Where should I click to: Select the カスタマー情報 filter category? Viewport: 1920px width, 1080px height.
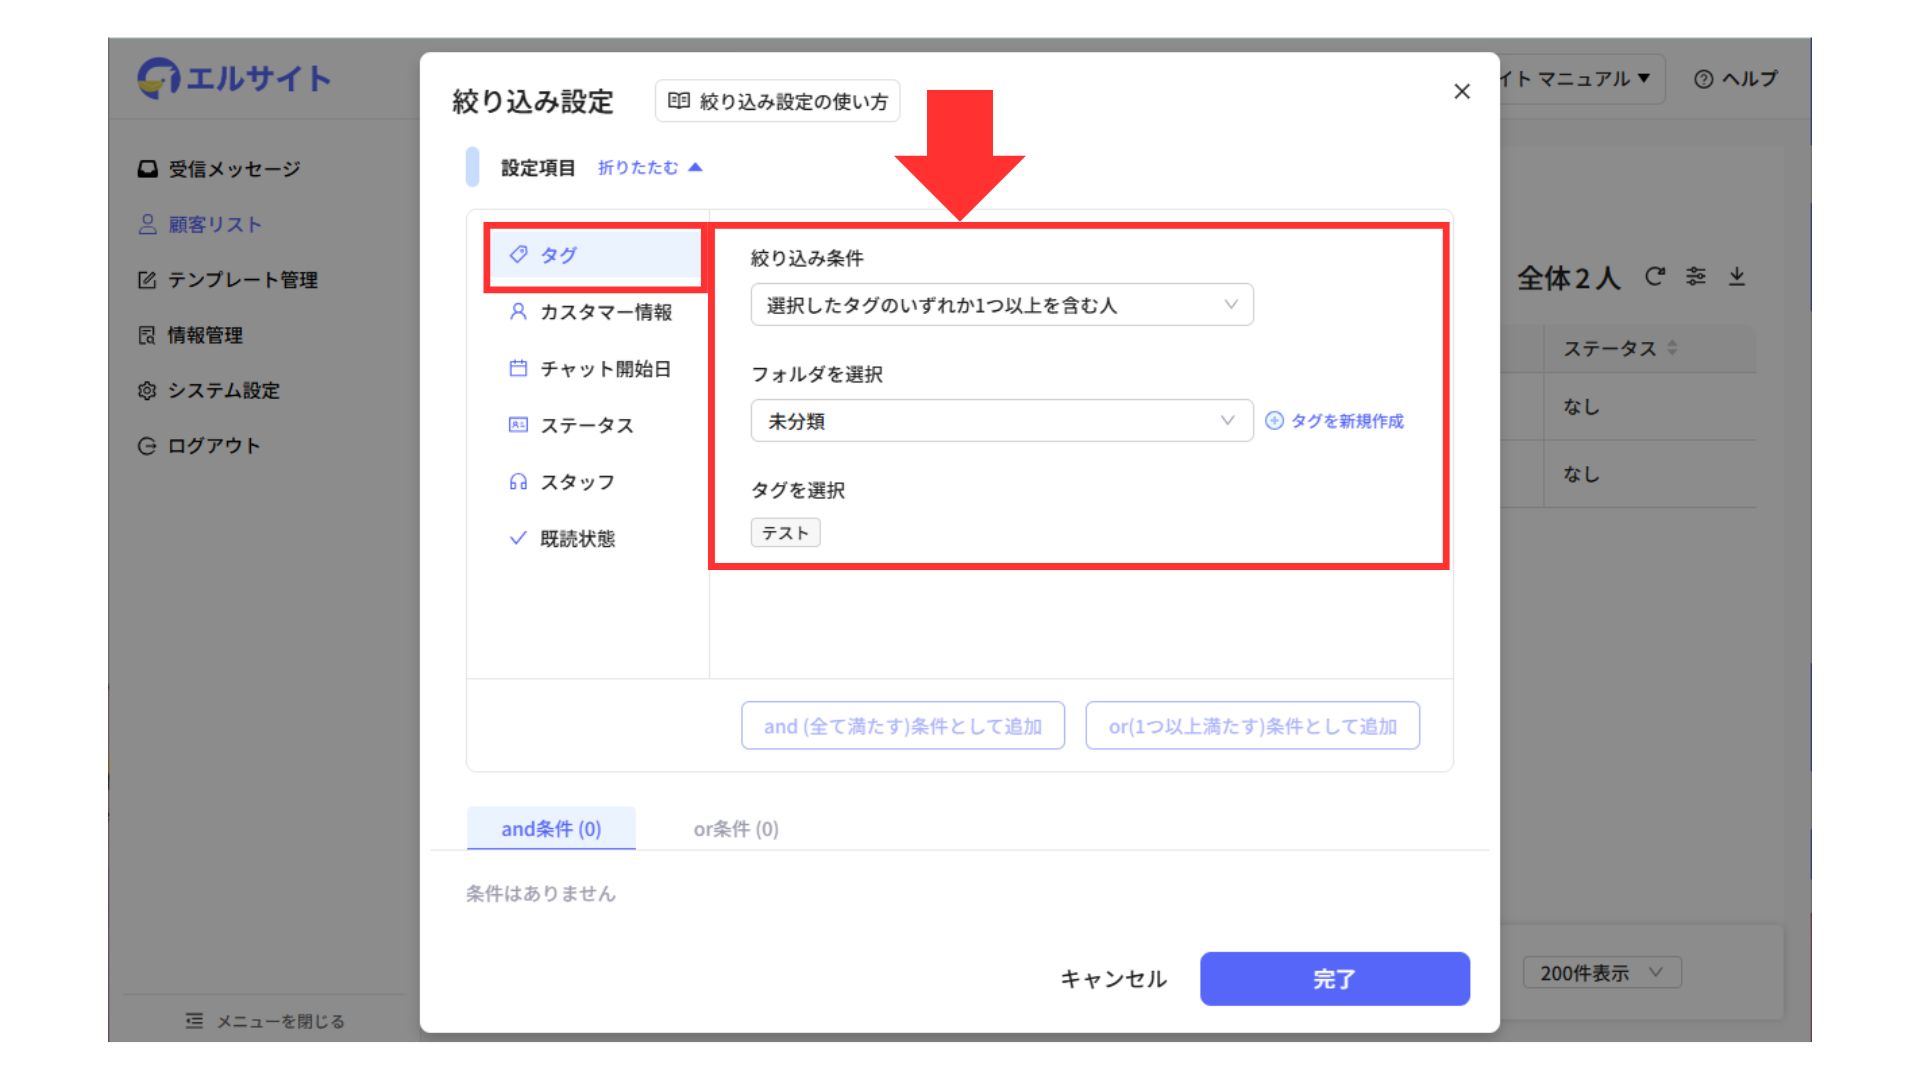594,312
